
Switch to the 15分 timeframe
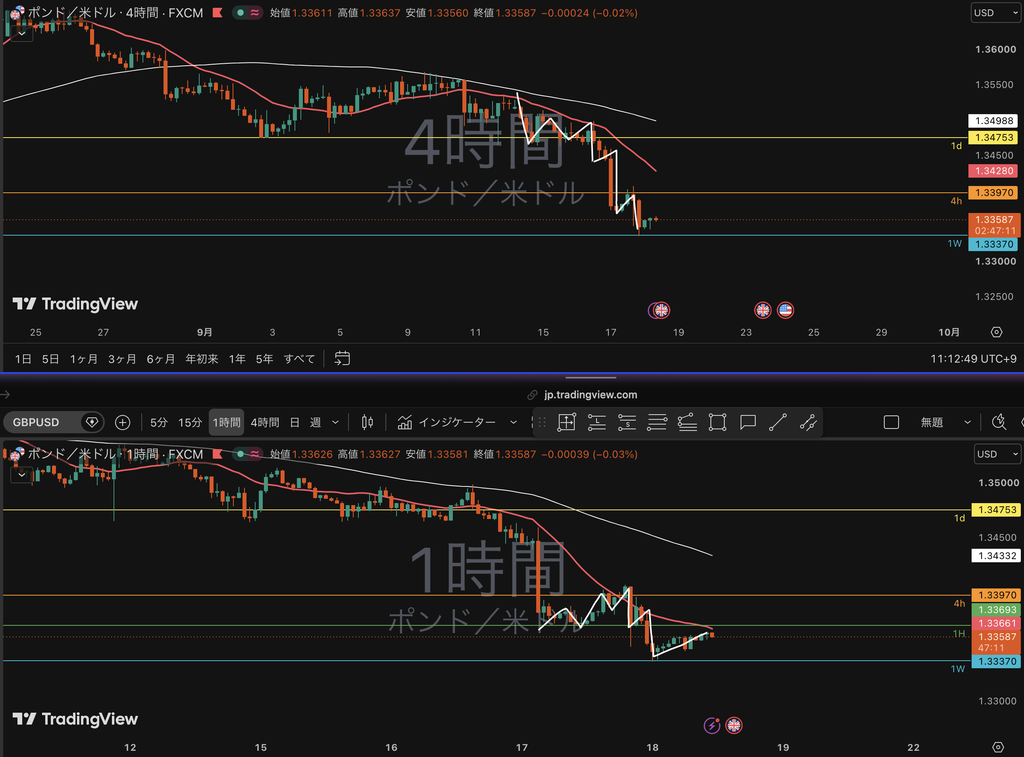click(190, 423)
